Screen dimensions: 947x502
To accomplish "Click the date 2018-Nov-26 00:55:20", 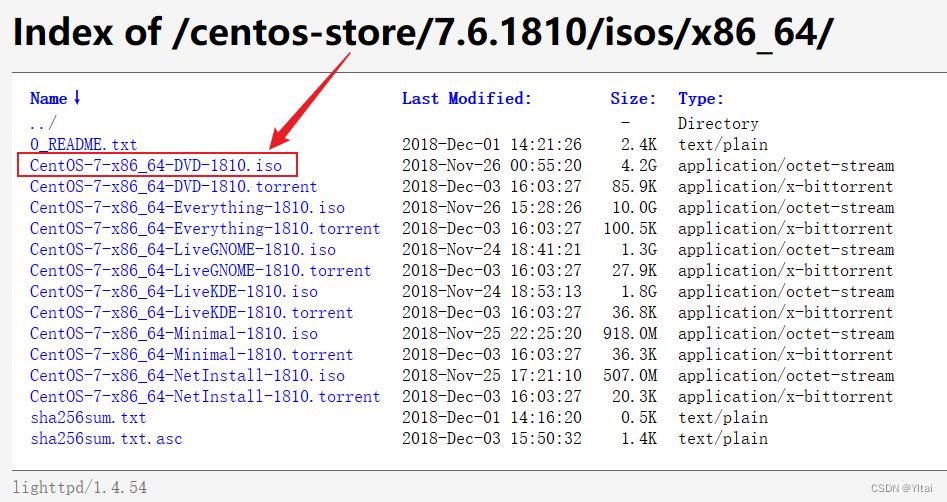I will tap(492, 166).
